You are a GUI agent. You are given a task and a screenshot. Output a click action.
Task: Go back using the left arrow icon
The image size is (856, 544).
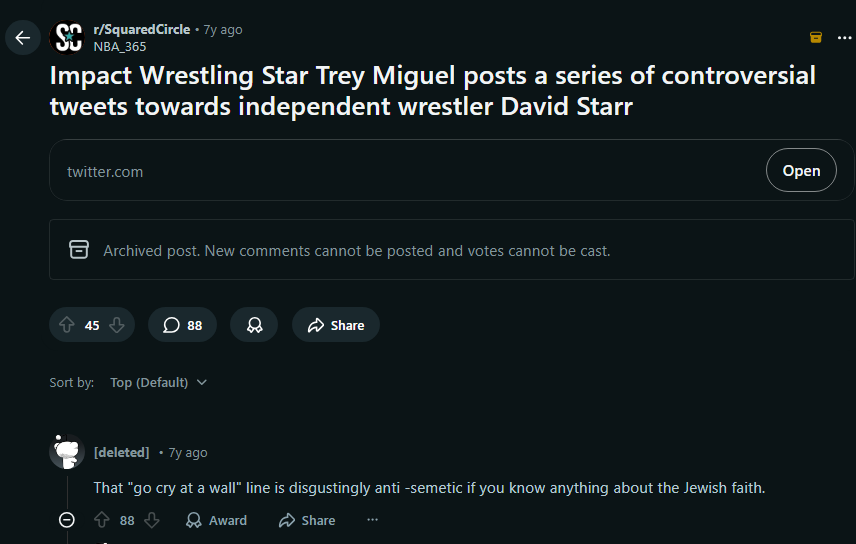coord(22,38)
